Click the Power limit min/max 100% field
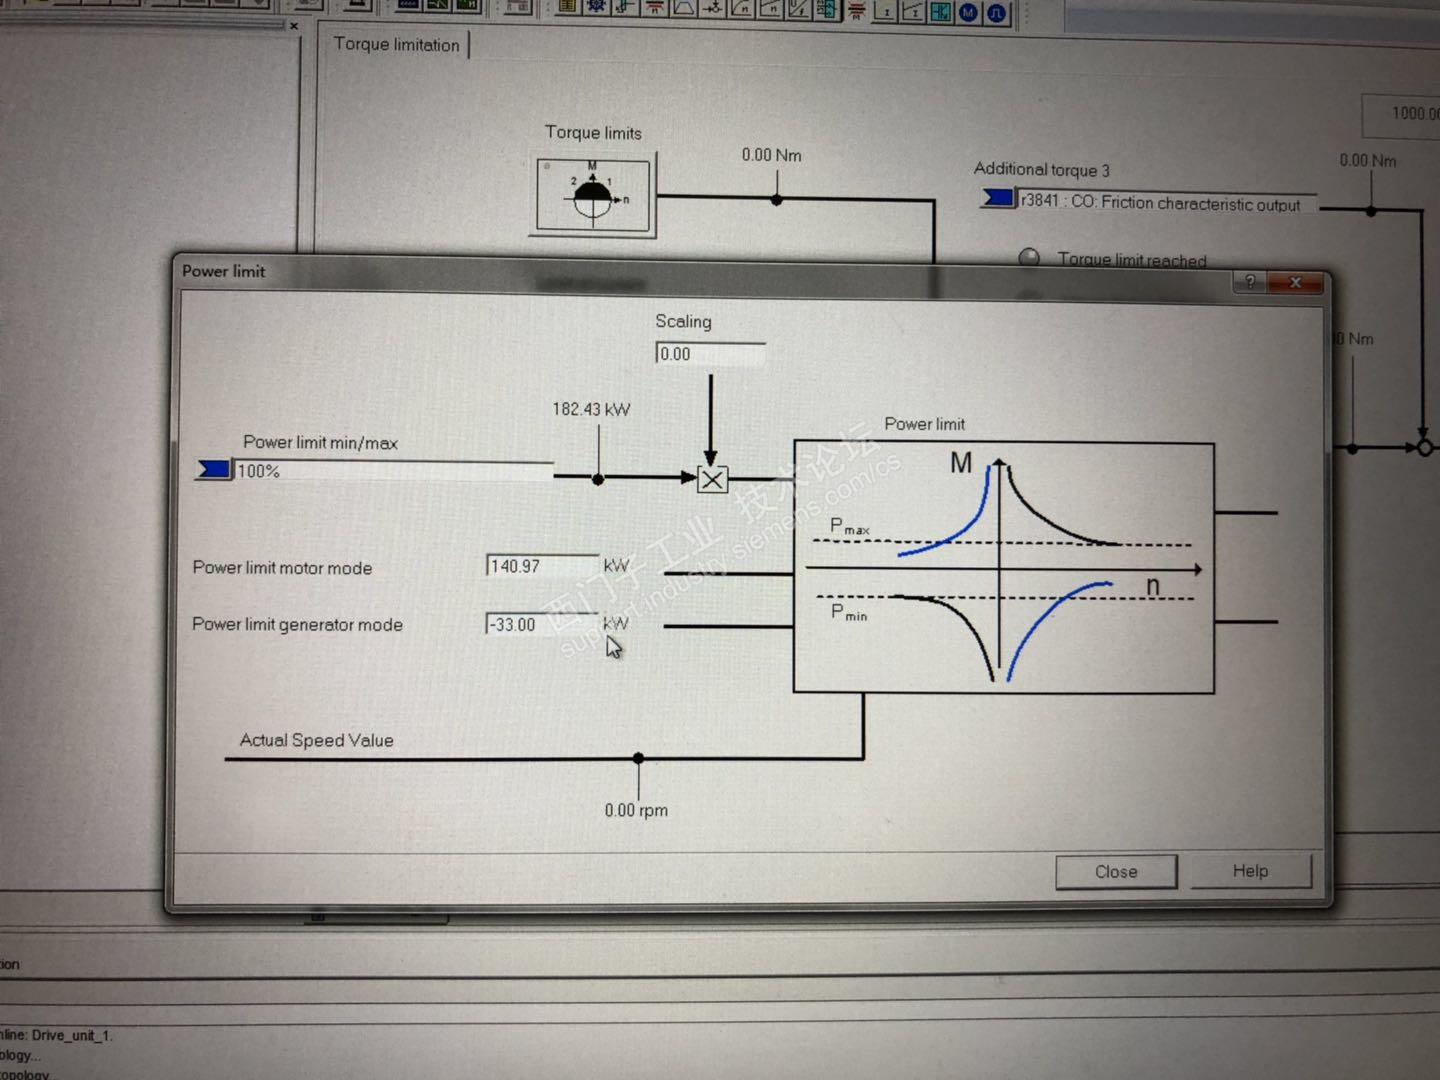 click(x=393, y=471)
